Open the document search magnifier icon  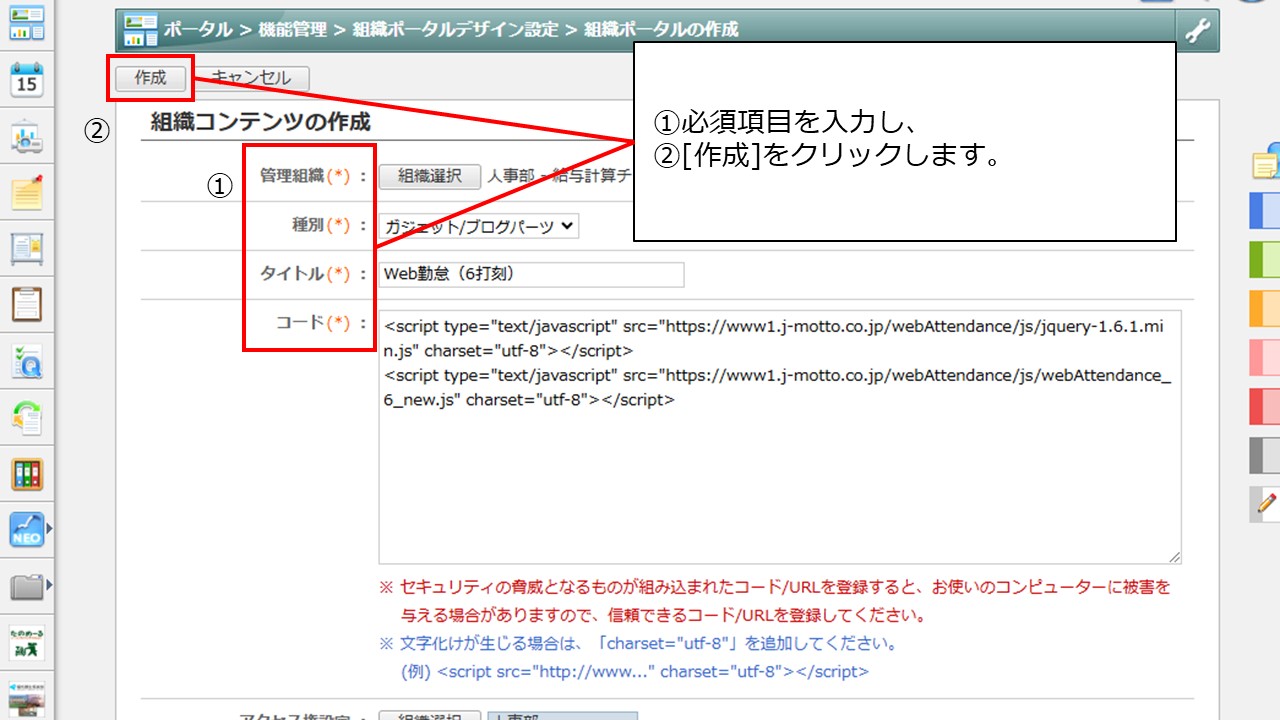point(27,361)
